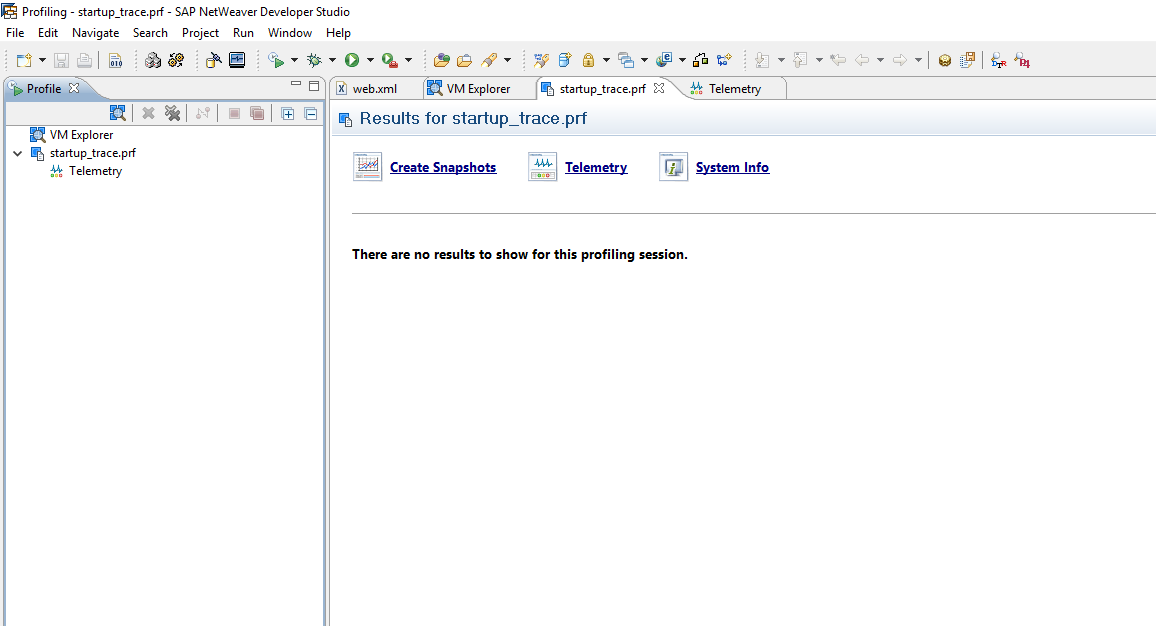This screenshot has width=1156, height=626.
Task: Click the padlock toolbar icon
Action: 588,60
